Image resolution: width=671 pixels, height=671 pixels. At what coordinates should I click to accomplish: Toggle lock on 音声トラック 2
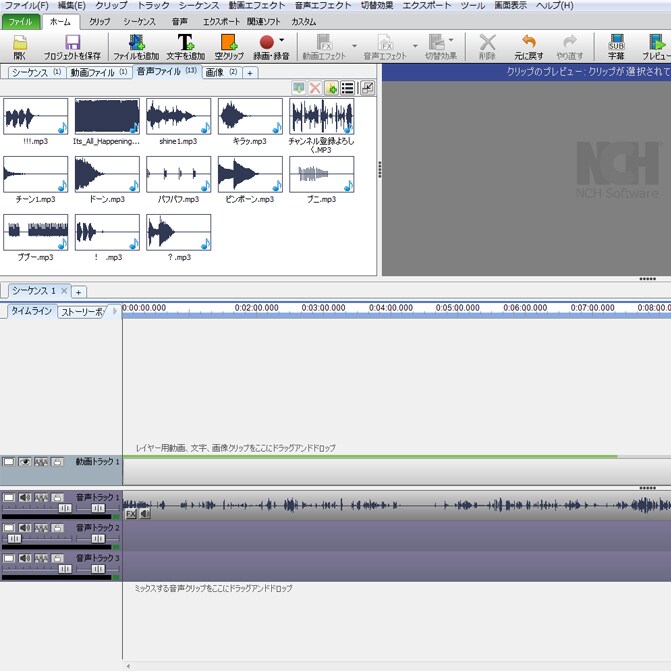coord(57,528)
